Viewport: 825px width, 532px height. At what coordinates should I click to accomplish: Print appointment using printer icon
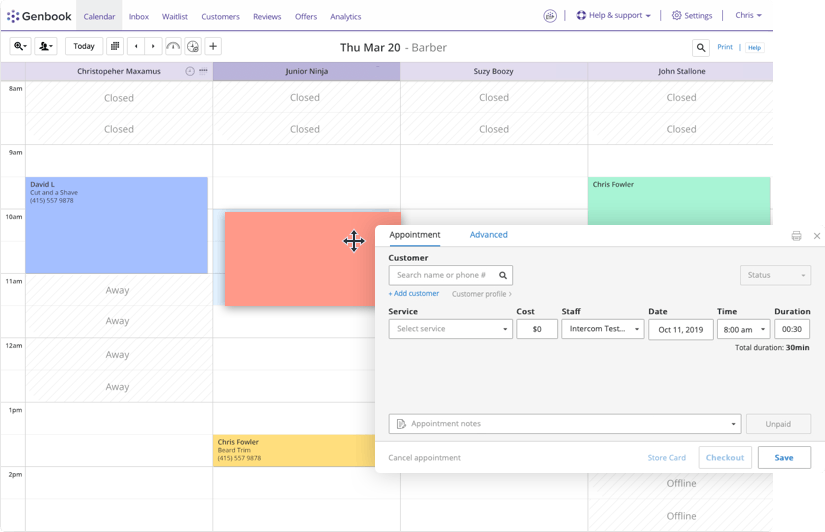click(796, 236)
